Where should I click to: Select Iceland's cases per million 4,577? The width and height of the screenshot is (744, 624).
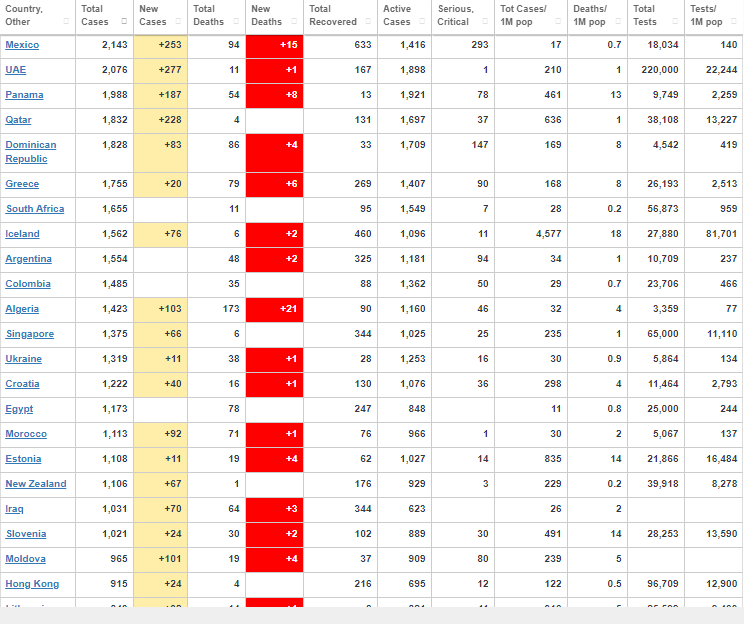(549, 234)
